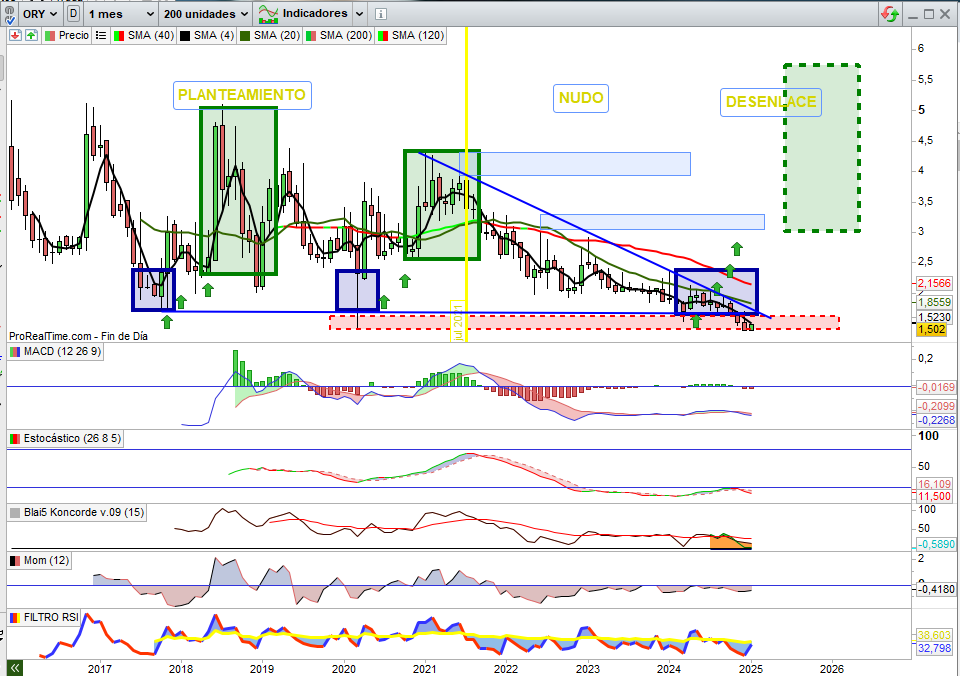
Task: Click the -0,0169 MACD value label
Action: [x=936, y=387]
